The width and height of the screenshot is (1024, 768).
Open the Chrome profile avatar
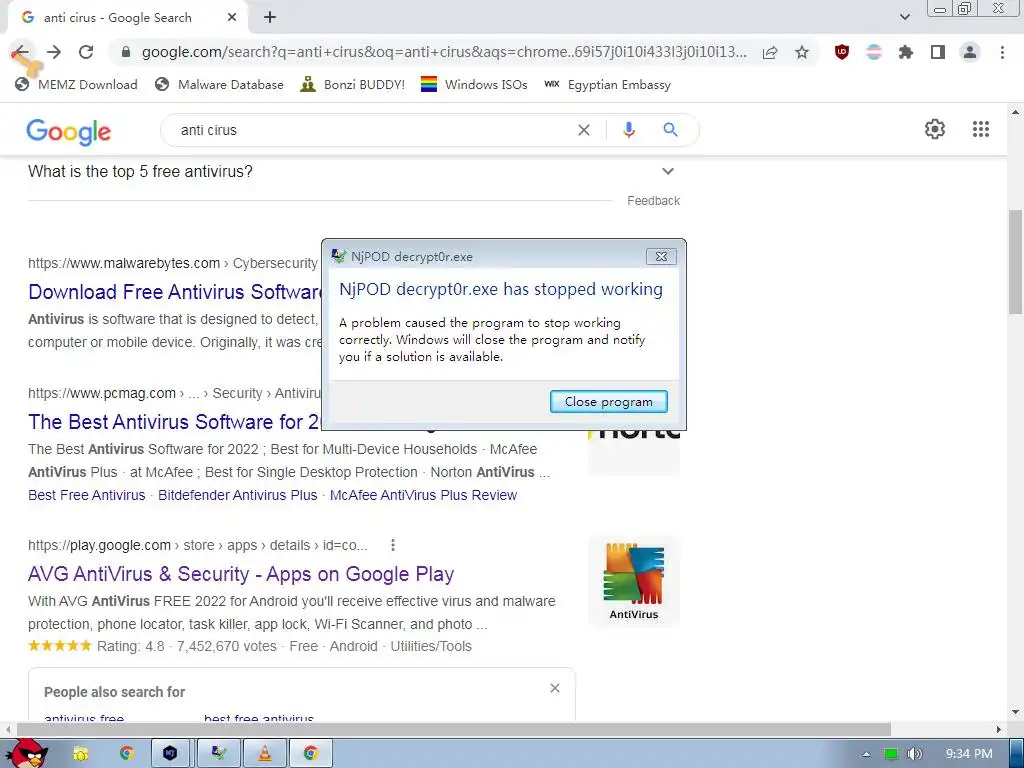point(970,52)
